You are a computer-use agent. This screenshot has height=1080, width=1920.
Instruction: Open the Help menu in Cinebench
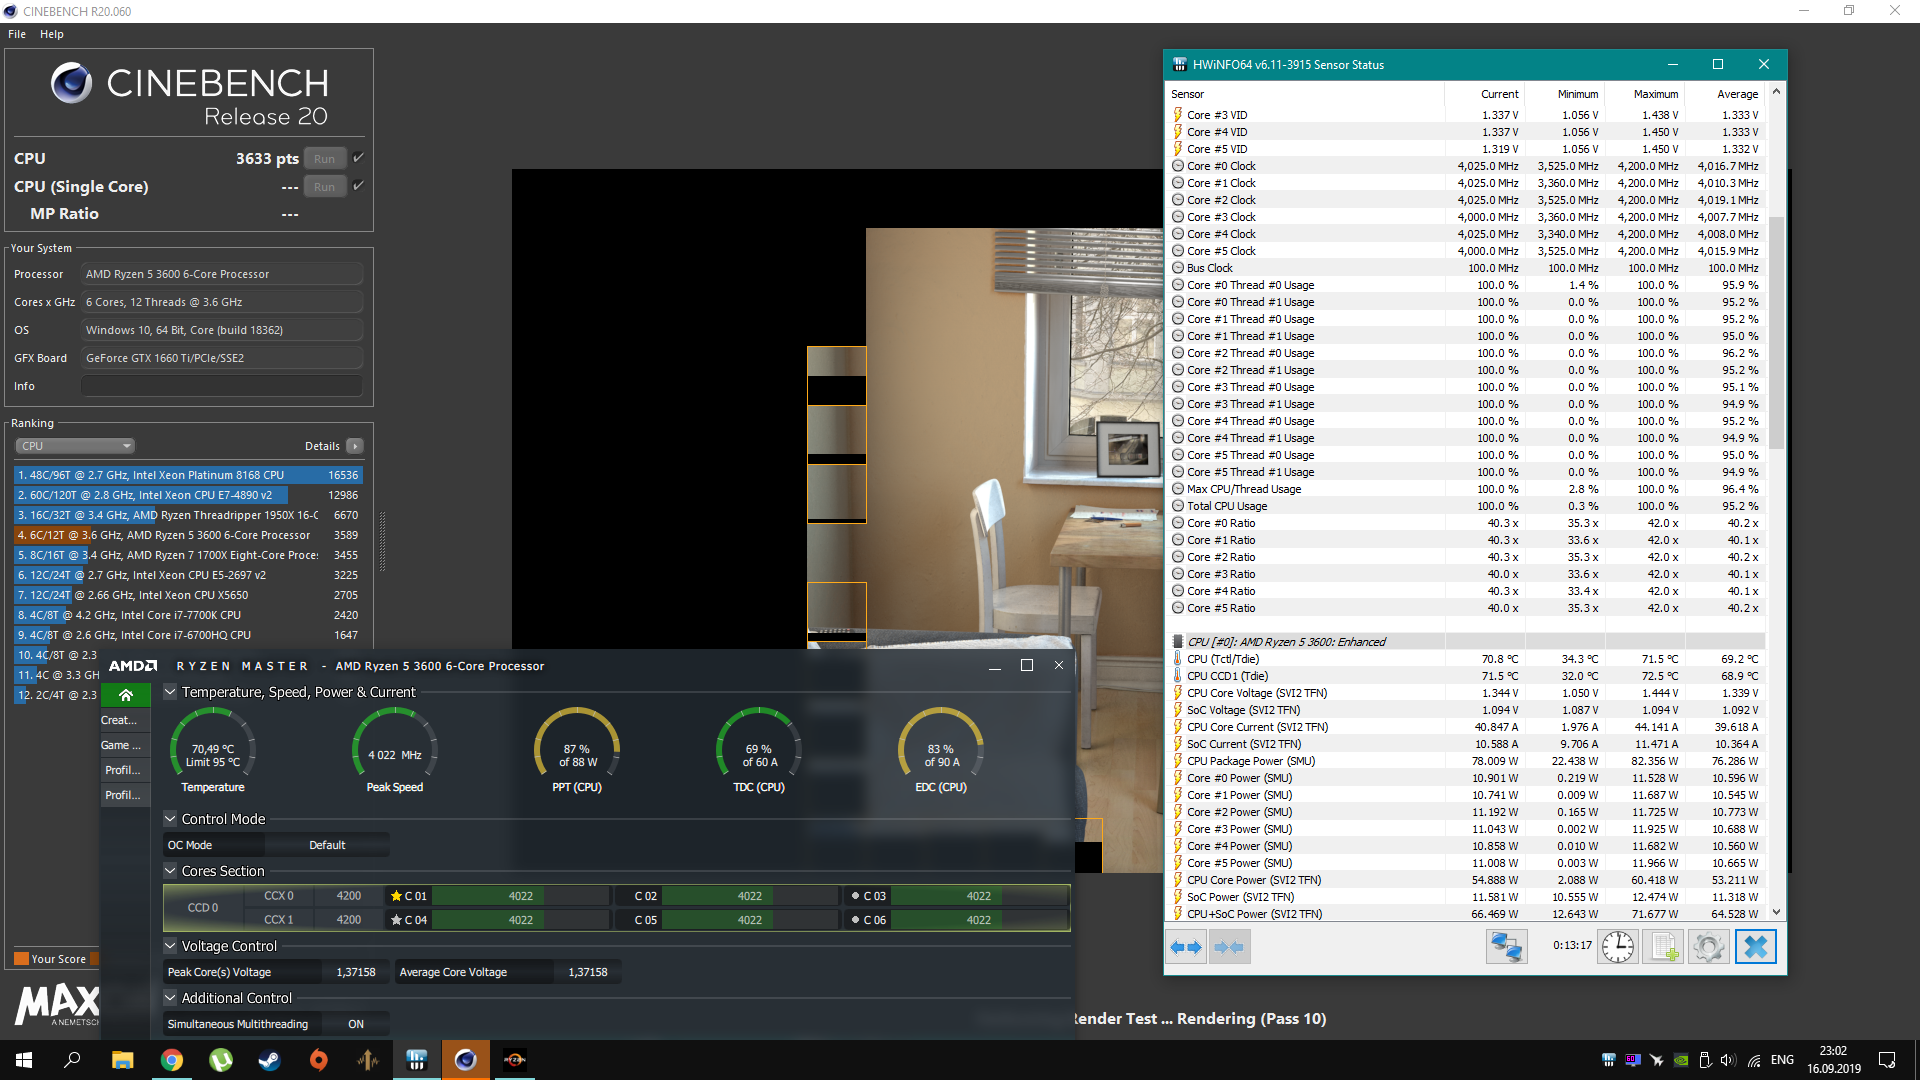tap(52, 34)
